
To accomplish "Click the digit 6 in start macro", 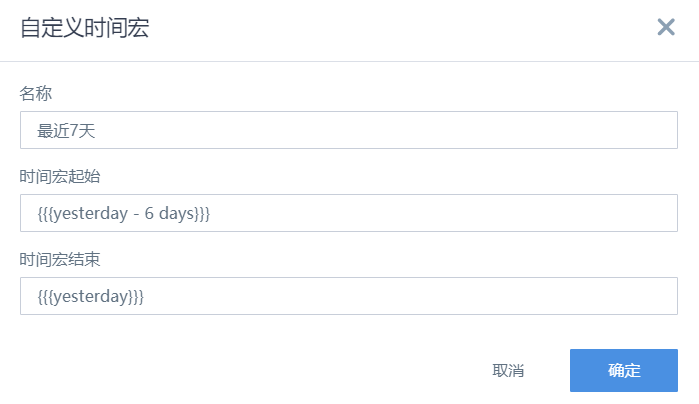I will 149,213.
